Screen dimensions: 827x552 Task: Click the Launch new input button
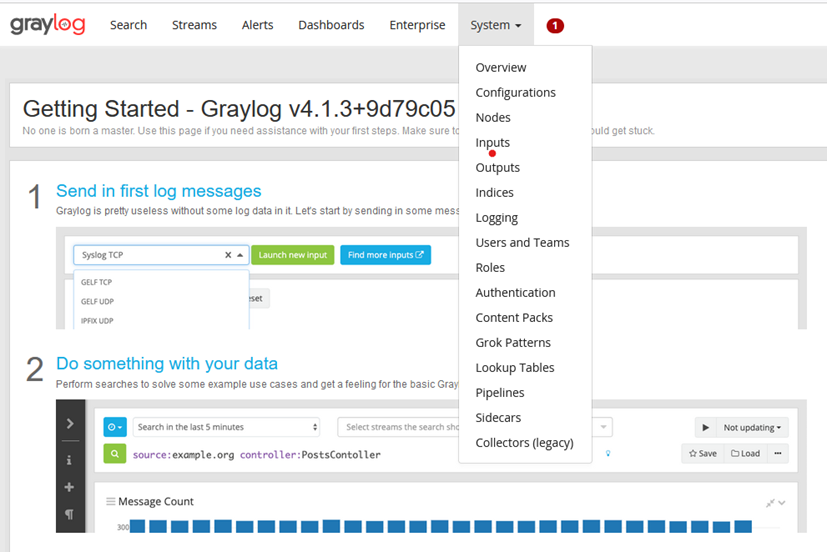pos(292,255)
